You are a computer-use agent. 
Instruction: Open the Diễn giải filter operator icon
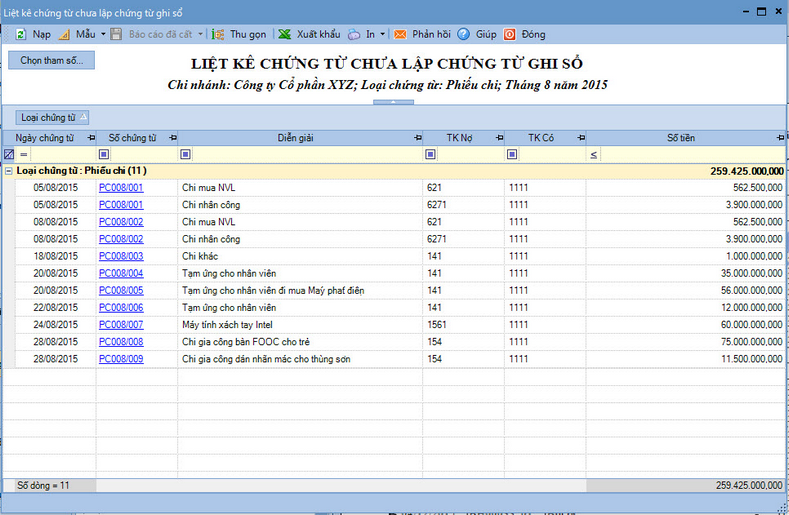click(x=185, y=154)
